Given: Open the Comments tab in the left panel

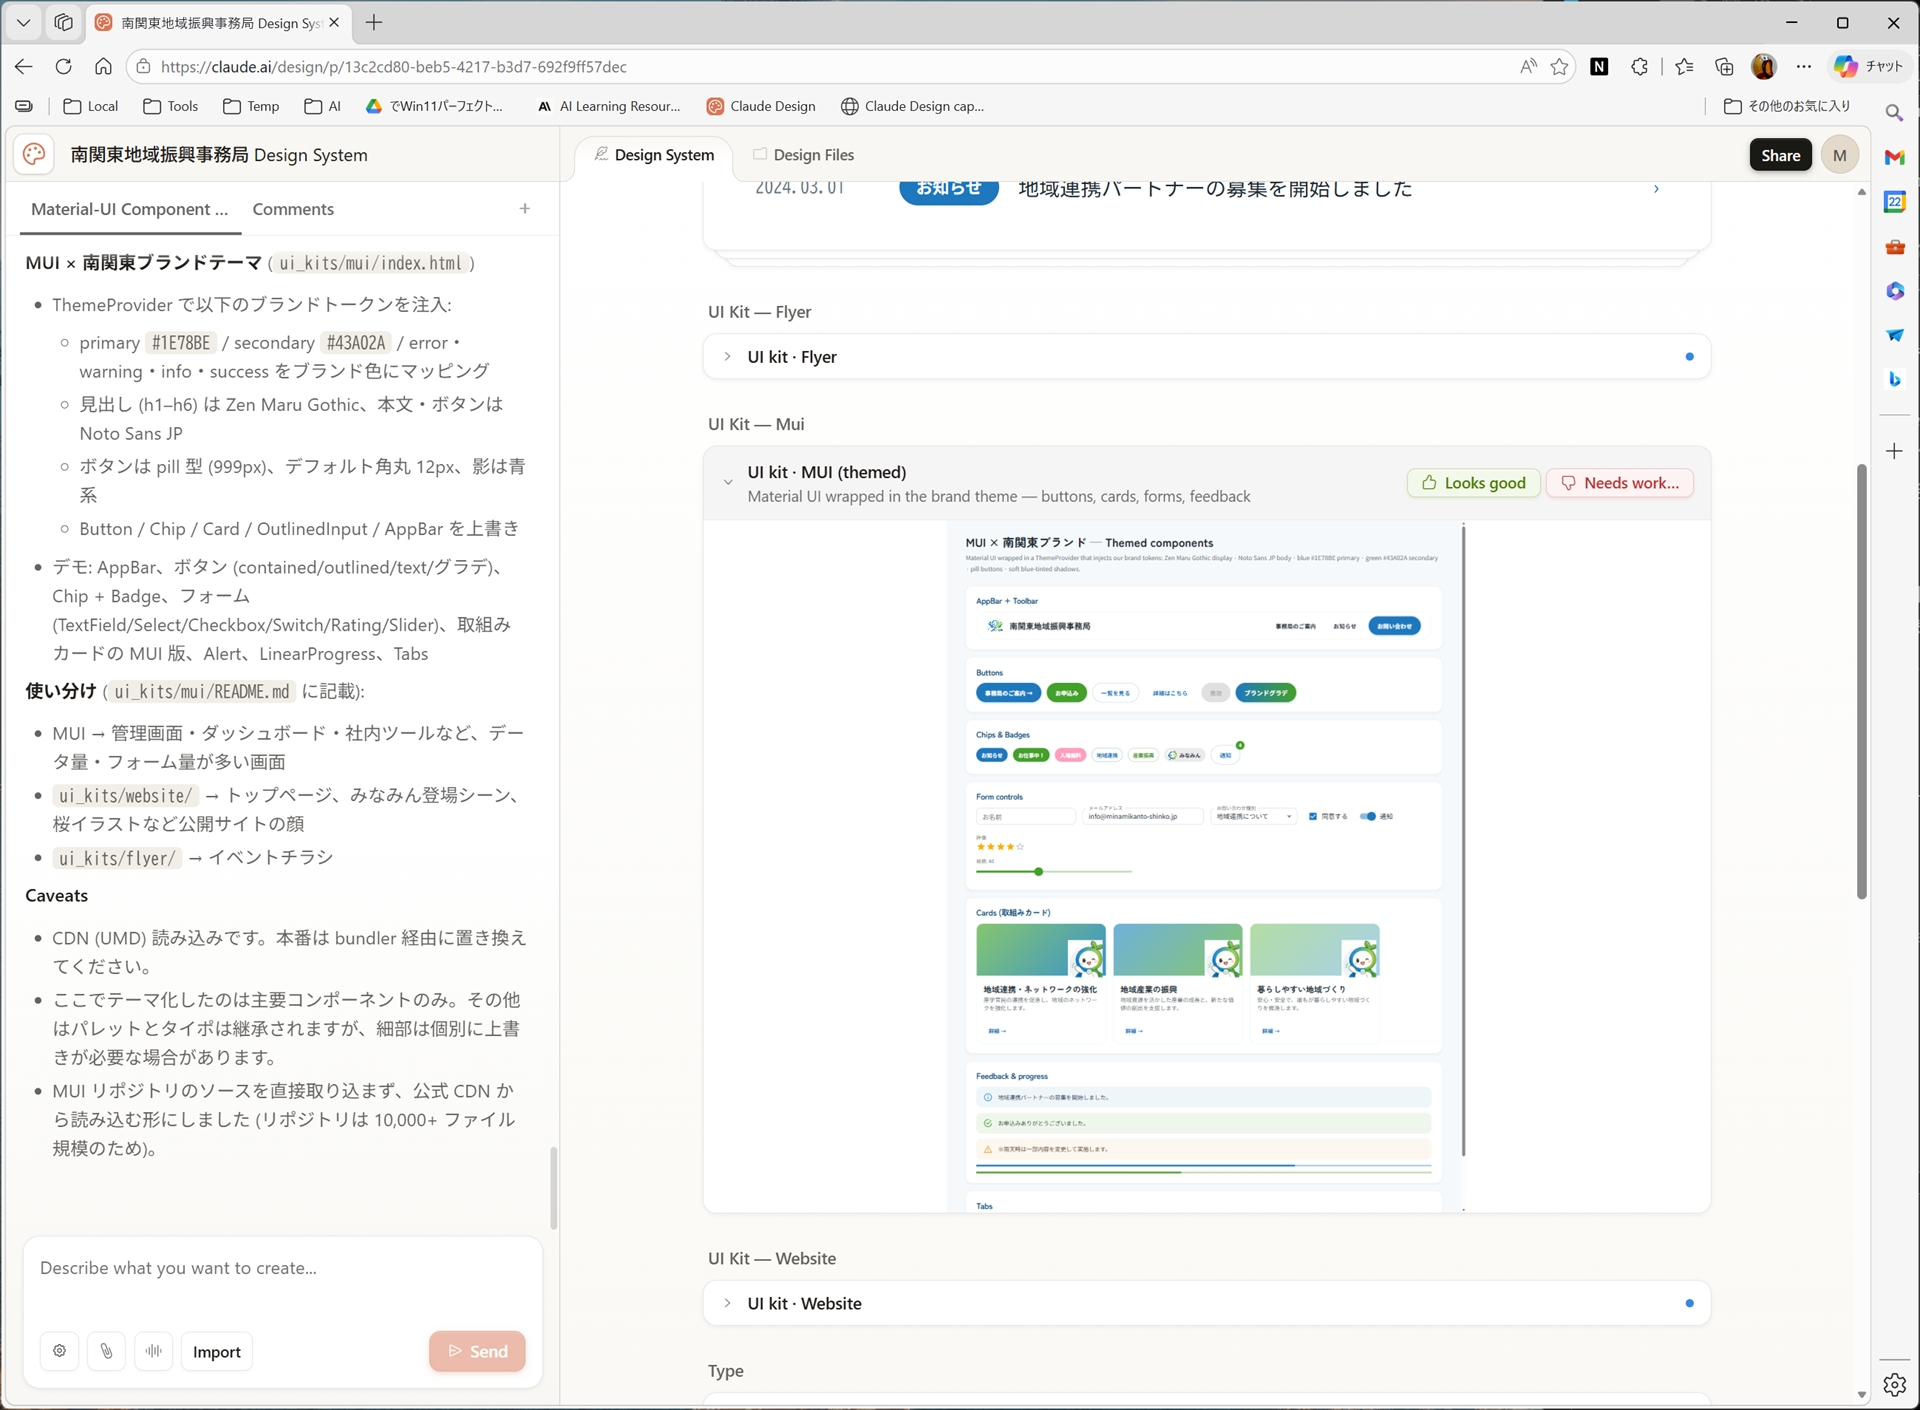Looking at the screenshot, I should tap(293, 209).
